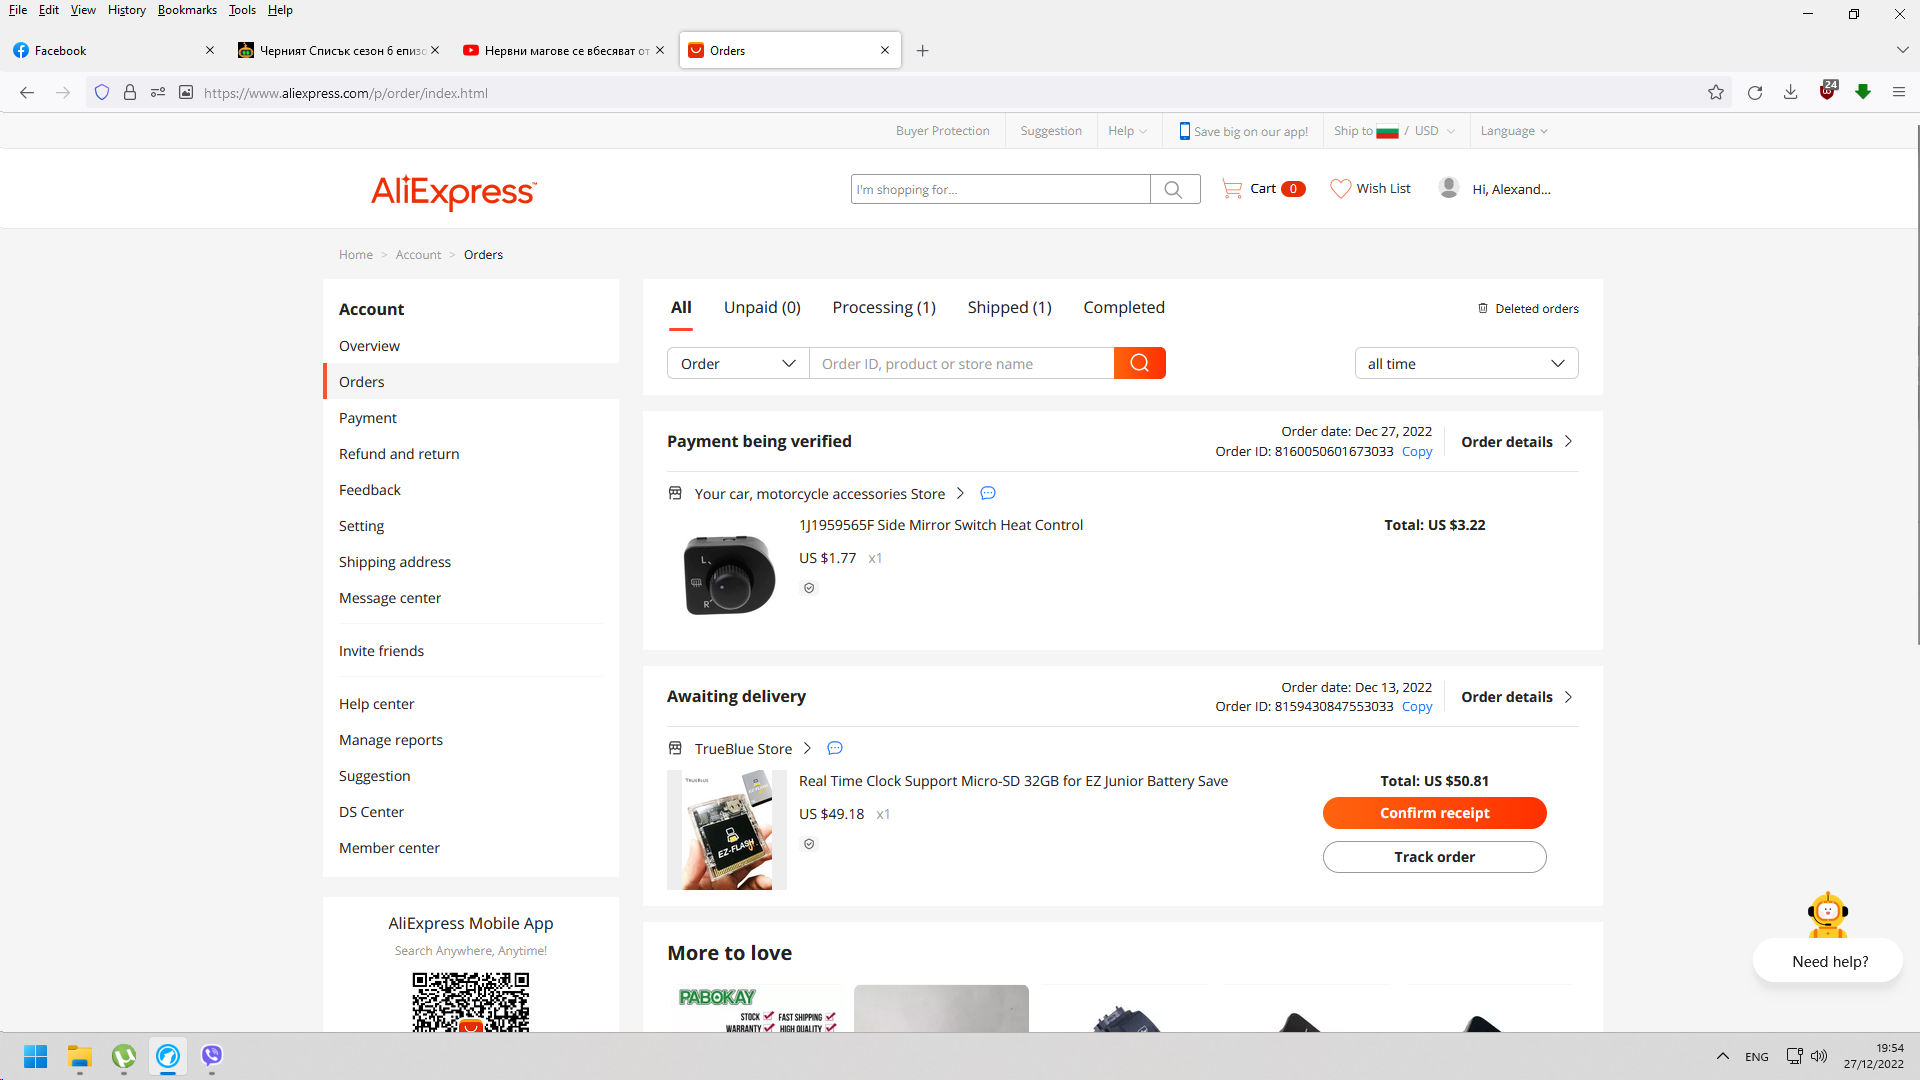The height and width of the screenshot is (1080, 1920).
Task: Click the Track order button
Action: (1434, 857)
